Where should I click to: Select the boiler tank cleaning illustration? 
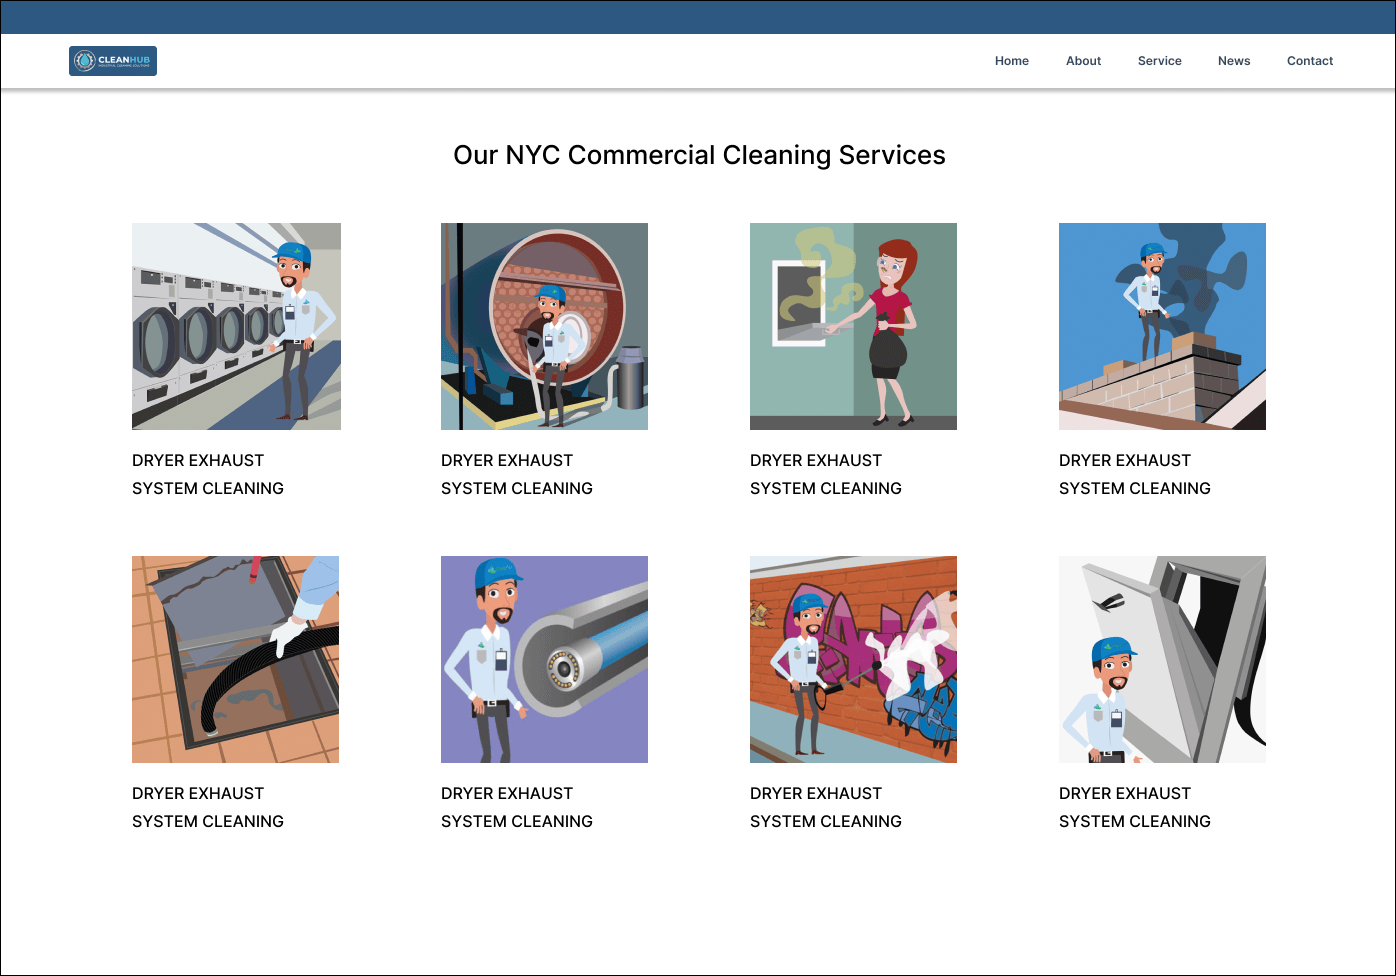click(x=544, y=326)
